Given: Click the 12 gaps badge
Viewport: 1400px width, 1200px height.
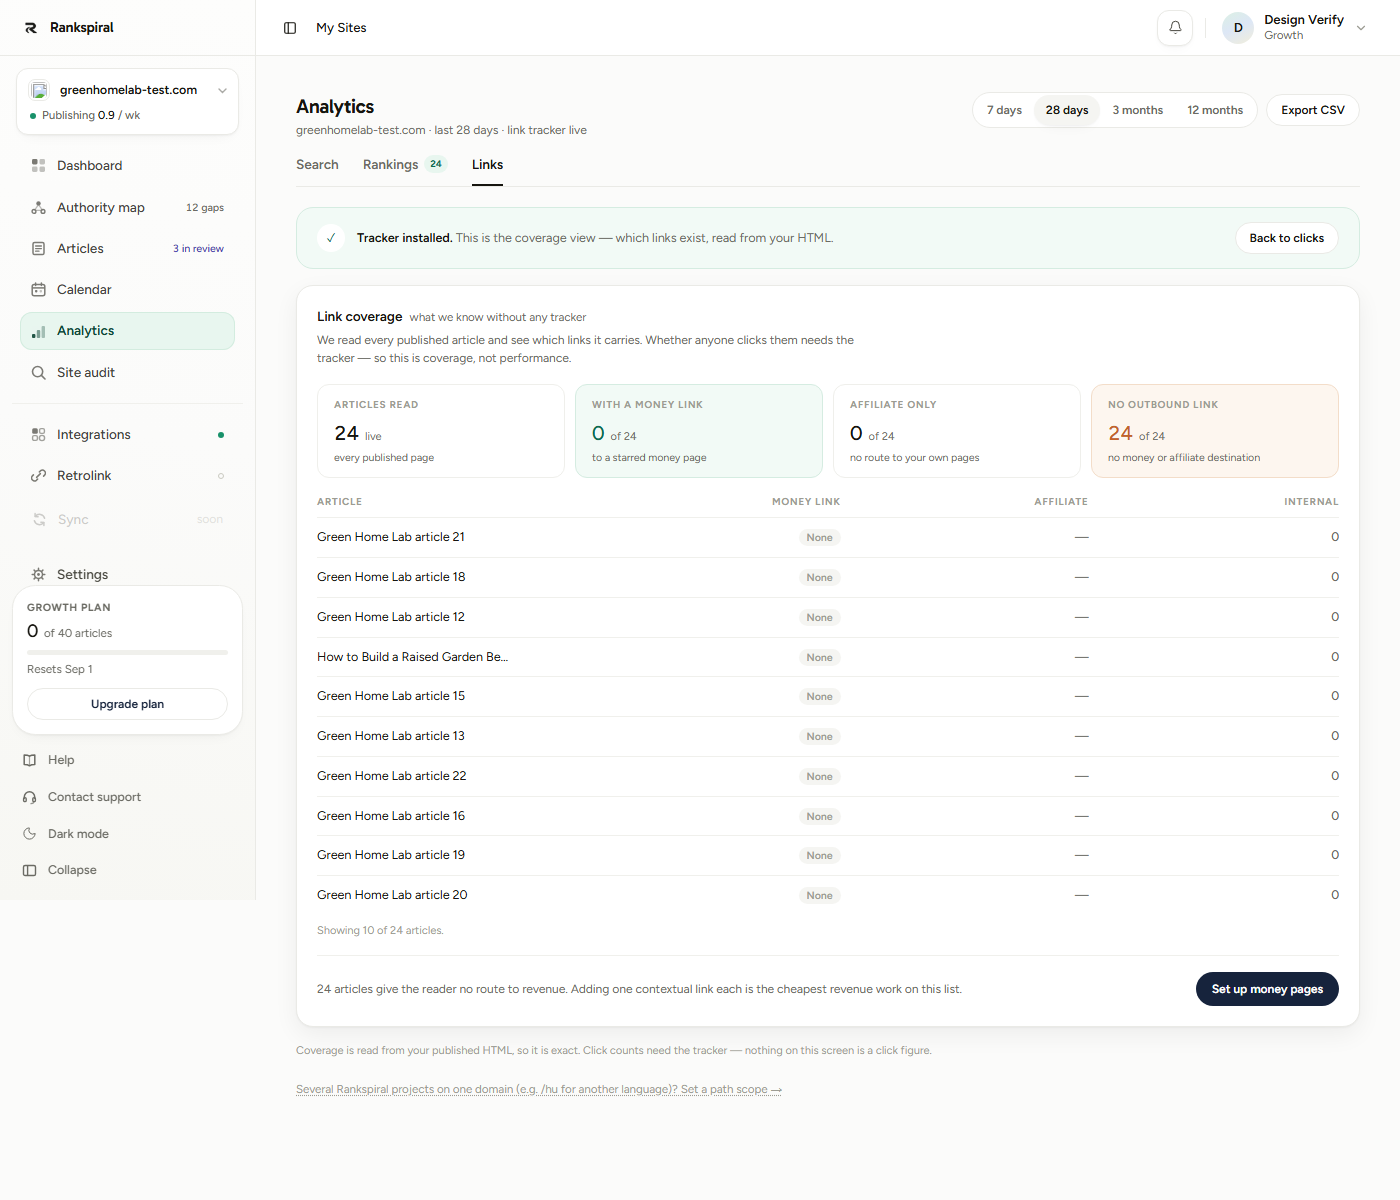Looking at the screenshot, I should 205,208.
